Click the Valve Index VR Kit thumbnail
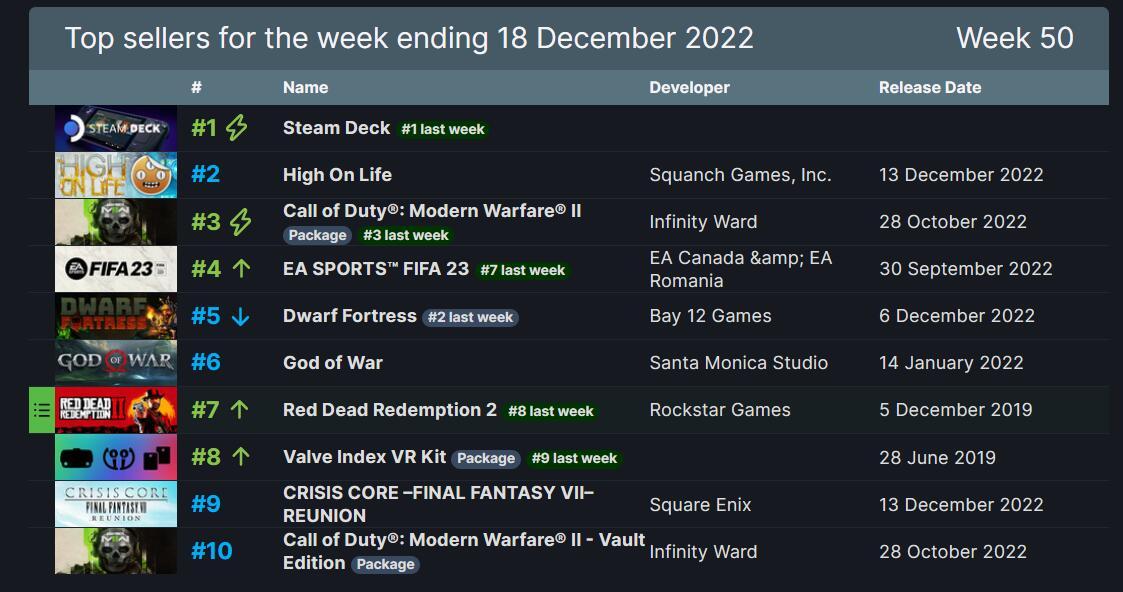The image size is (1123, 592). [116, 457]
